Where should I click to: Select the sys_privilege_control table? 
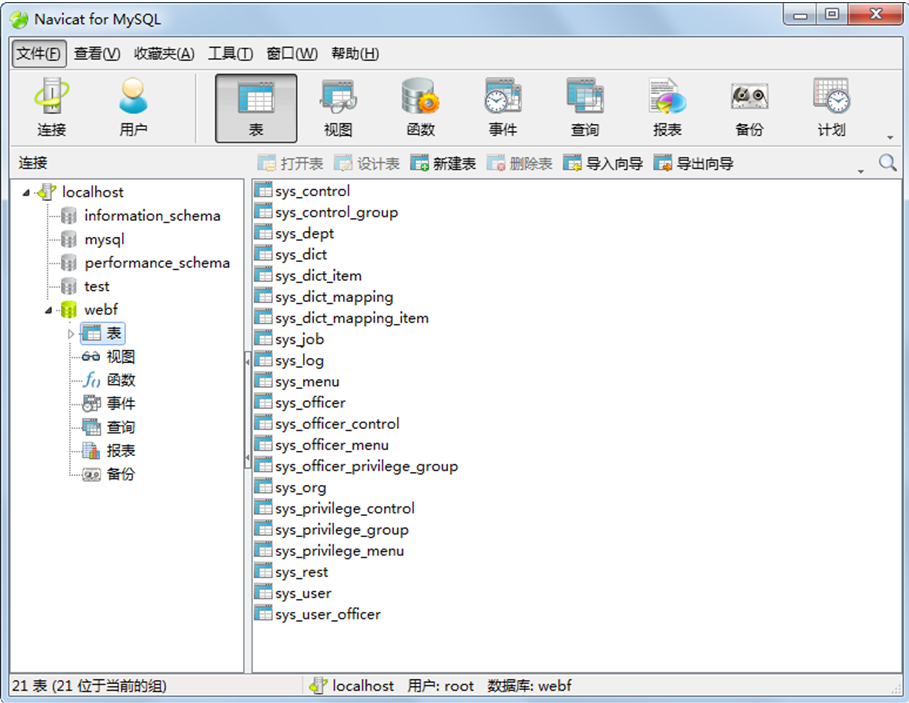335,508
